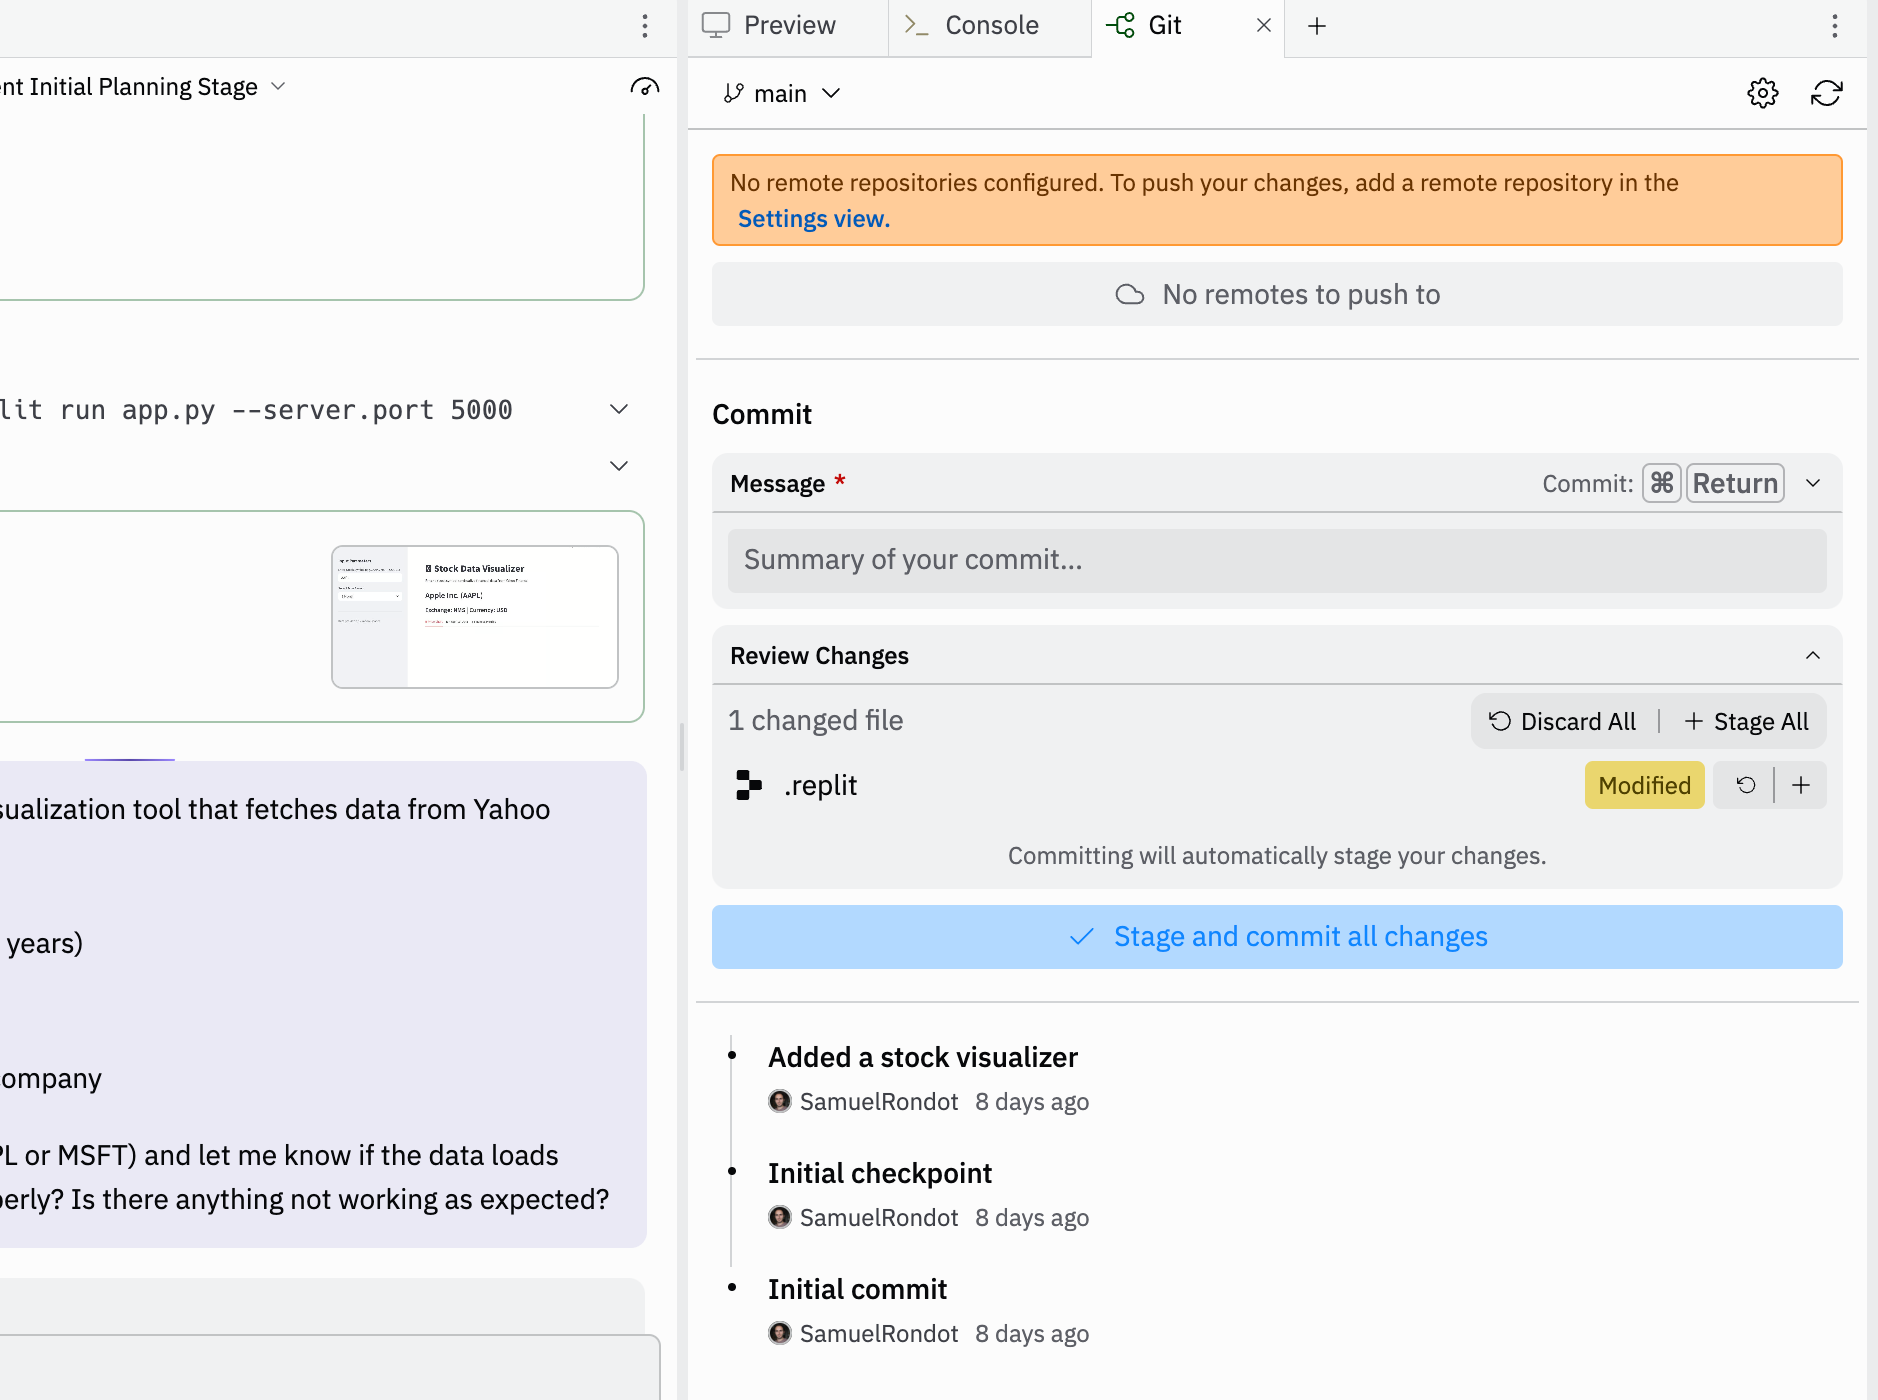Click Stage All button
The height and width of the screenshot is (1400, 1878).
coord(1747,721)
